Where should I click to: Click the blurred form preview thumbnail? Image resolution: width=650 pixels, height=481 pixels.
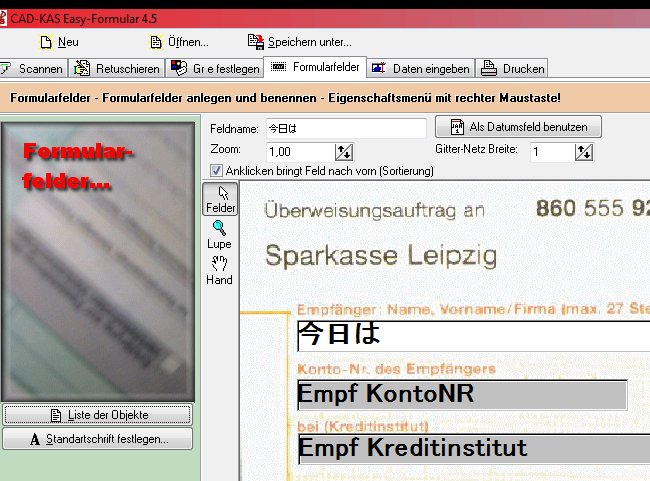(x=97, y=260)
